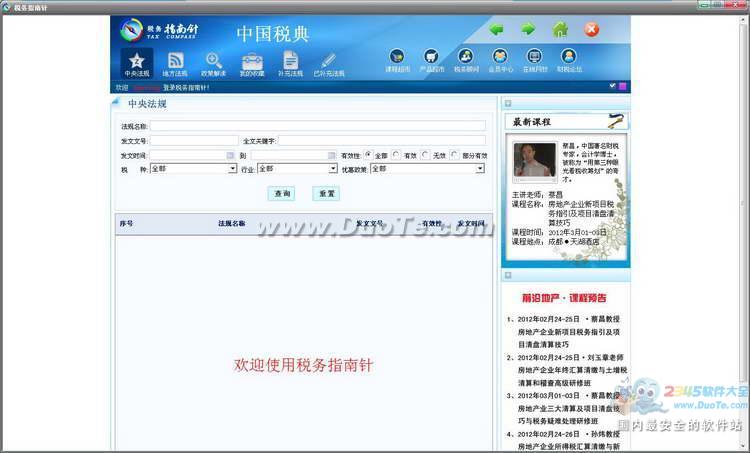Select 有效 validity radio button
Screen dimensions: 750x453
pos(396,155)
